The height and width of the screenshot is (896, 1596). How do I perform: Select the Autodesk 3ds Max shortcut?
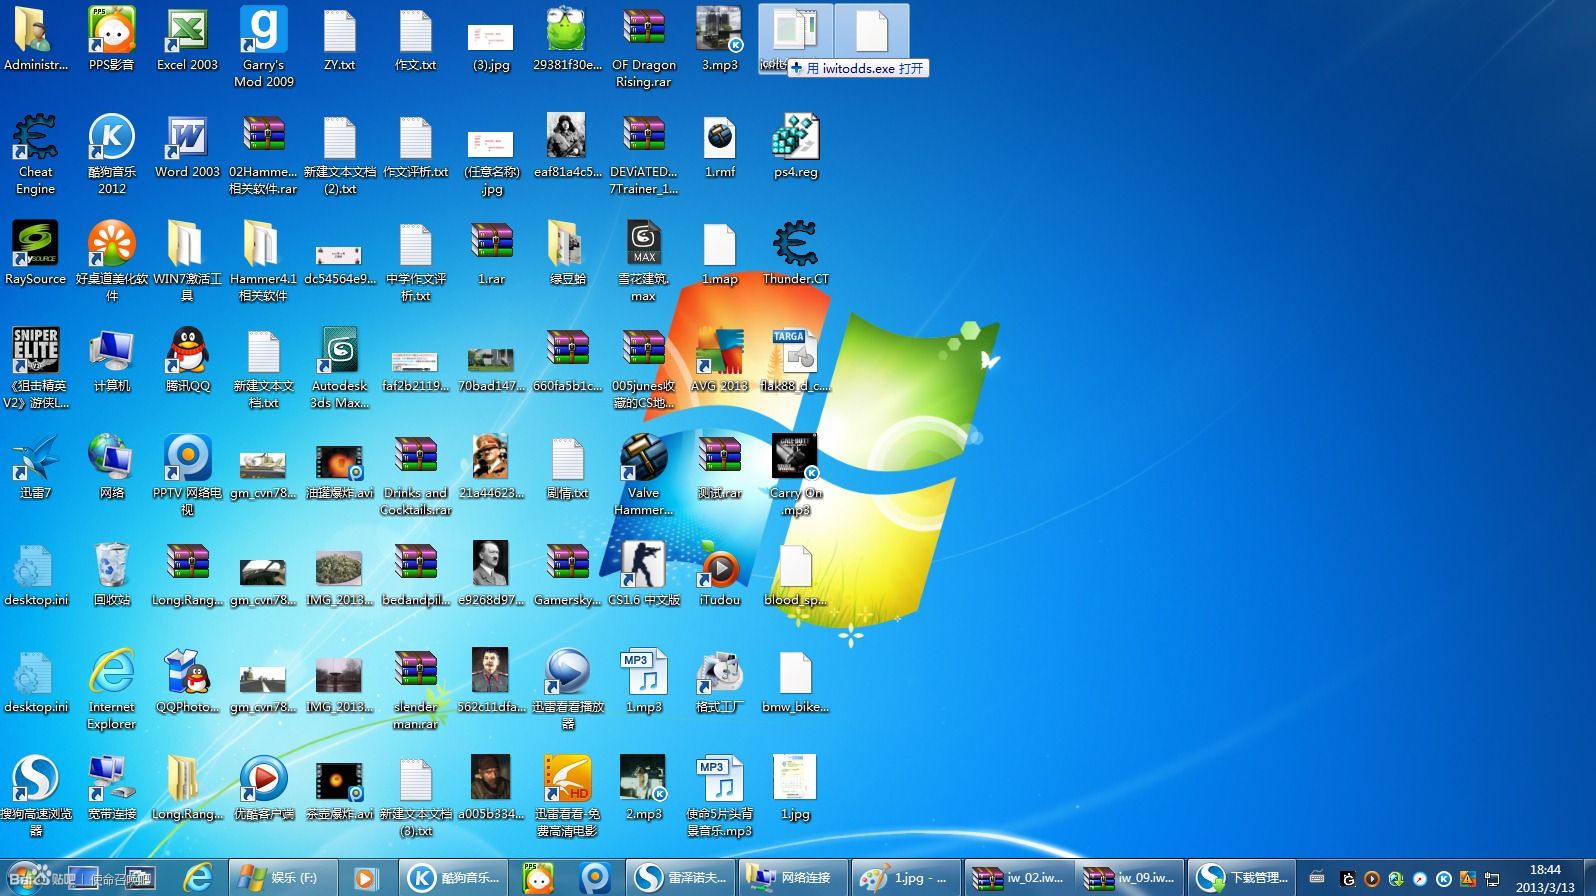(x=339, y=367)
